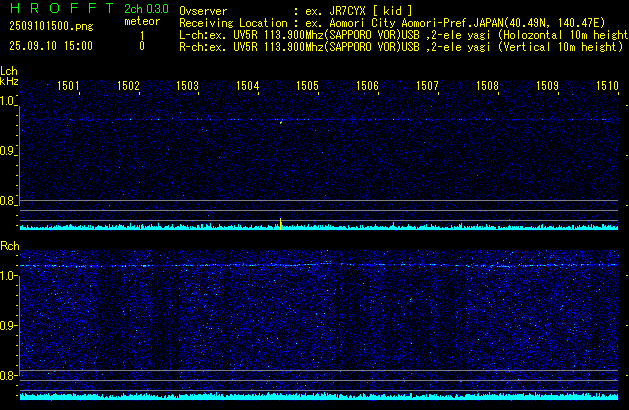Click the version label 2ch 0.3.0
629x410 pixels.
[146, 9]
